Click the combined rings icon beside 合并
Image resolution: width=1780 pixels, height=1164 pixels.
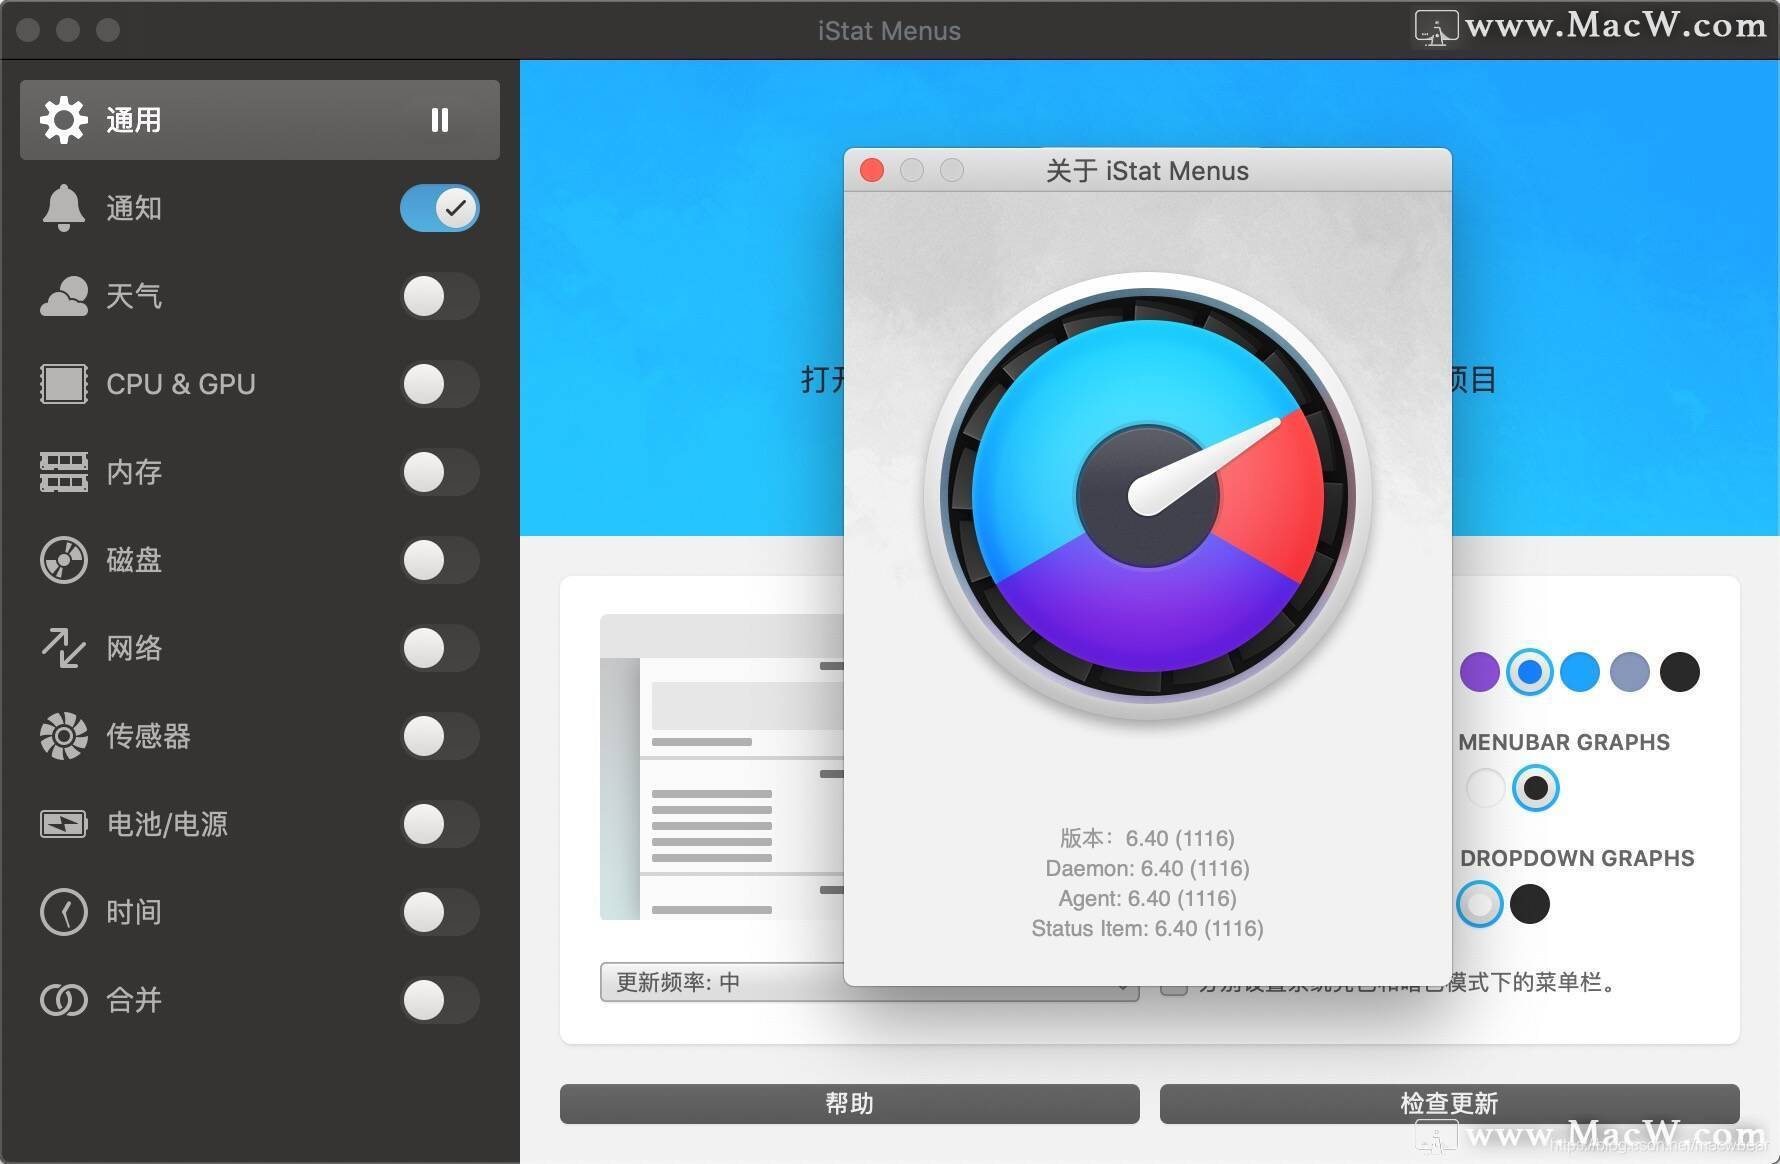(64, 1000)
